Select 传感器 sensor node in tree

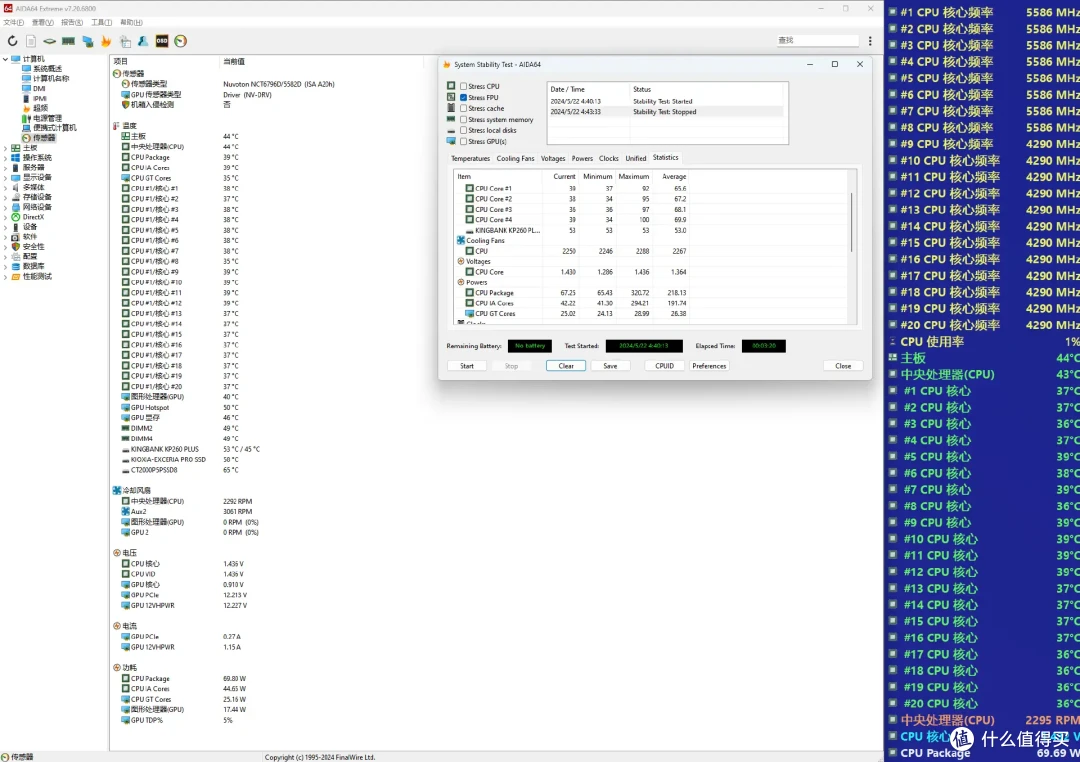[44, 138]
